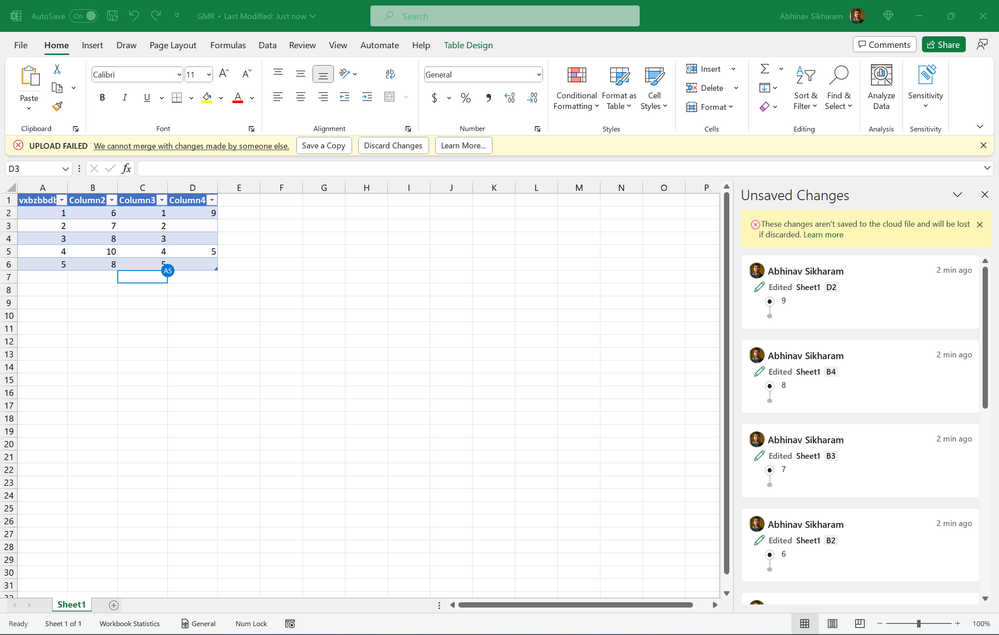Open the Comments button
The image size is (999, 635).
[884, 45]
